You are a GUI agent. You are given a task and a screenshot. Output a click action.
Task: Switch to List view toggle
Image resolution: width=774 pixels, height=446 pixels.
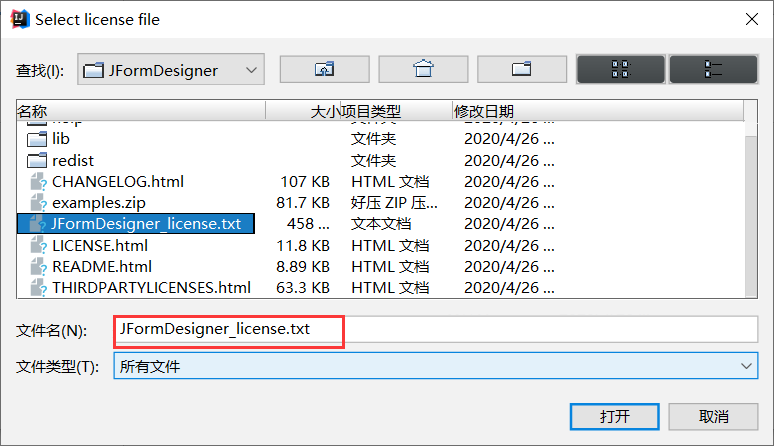[x=620, y=69]
